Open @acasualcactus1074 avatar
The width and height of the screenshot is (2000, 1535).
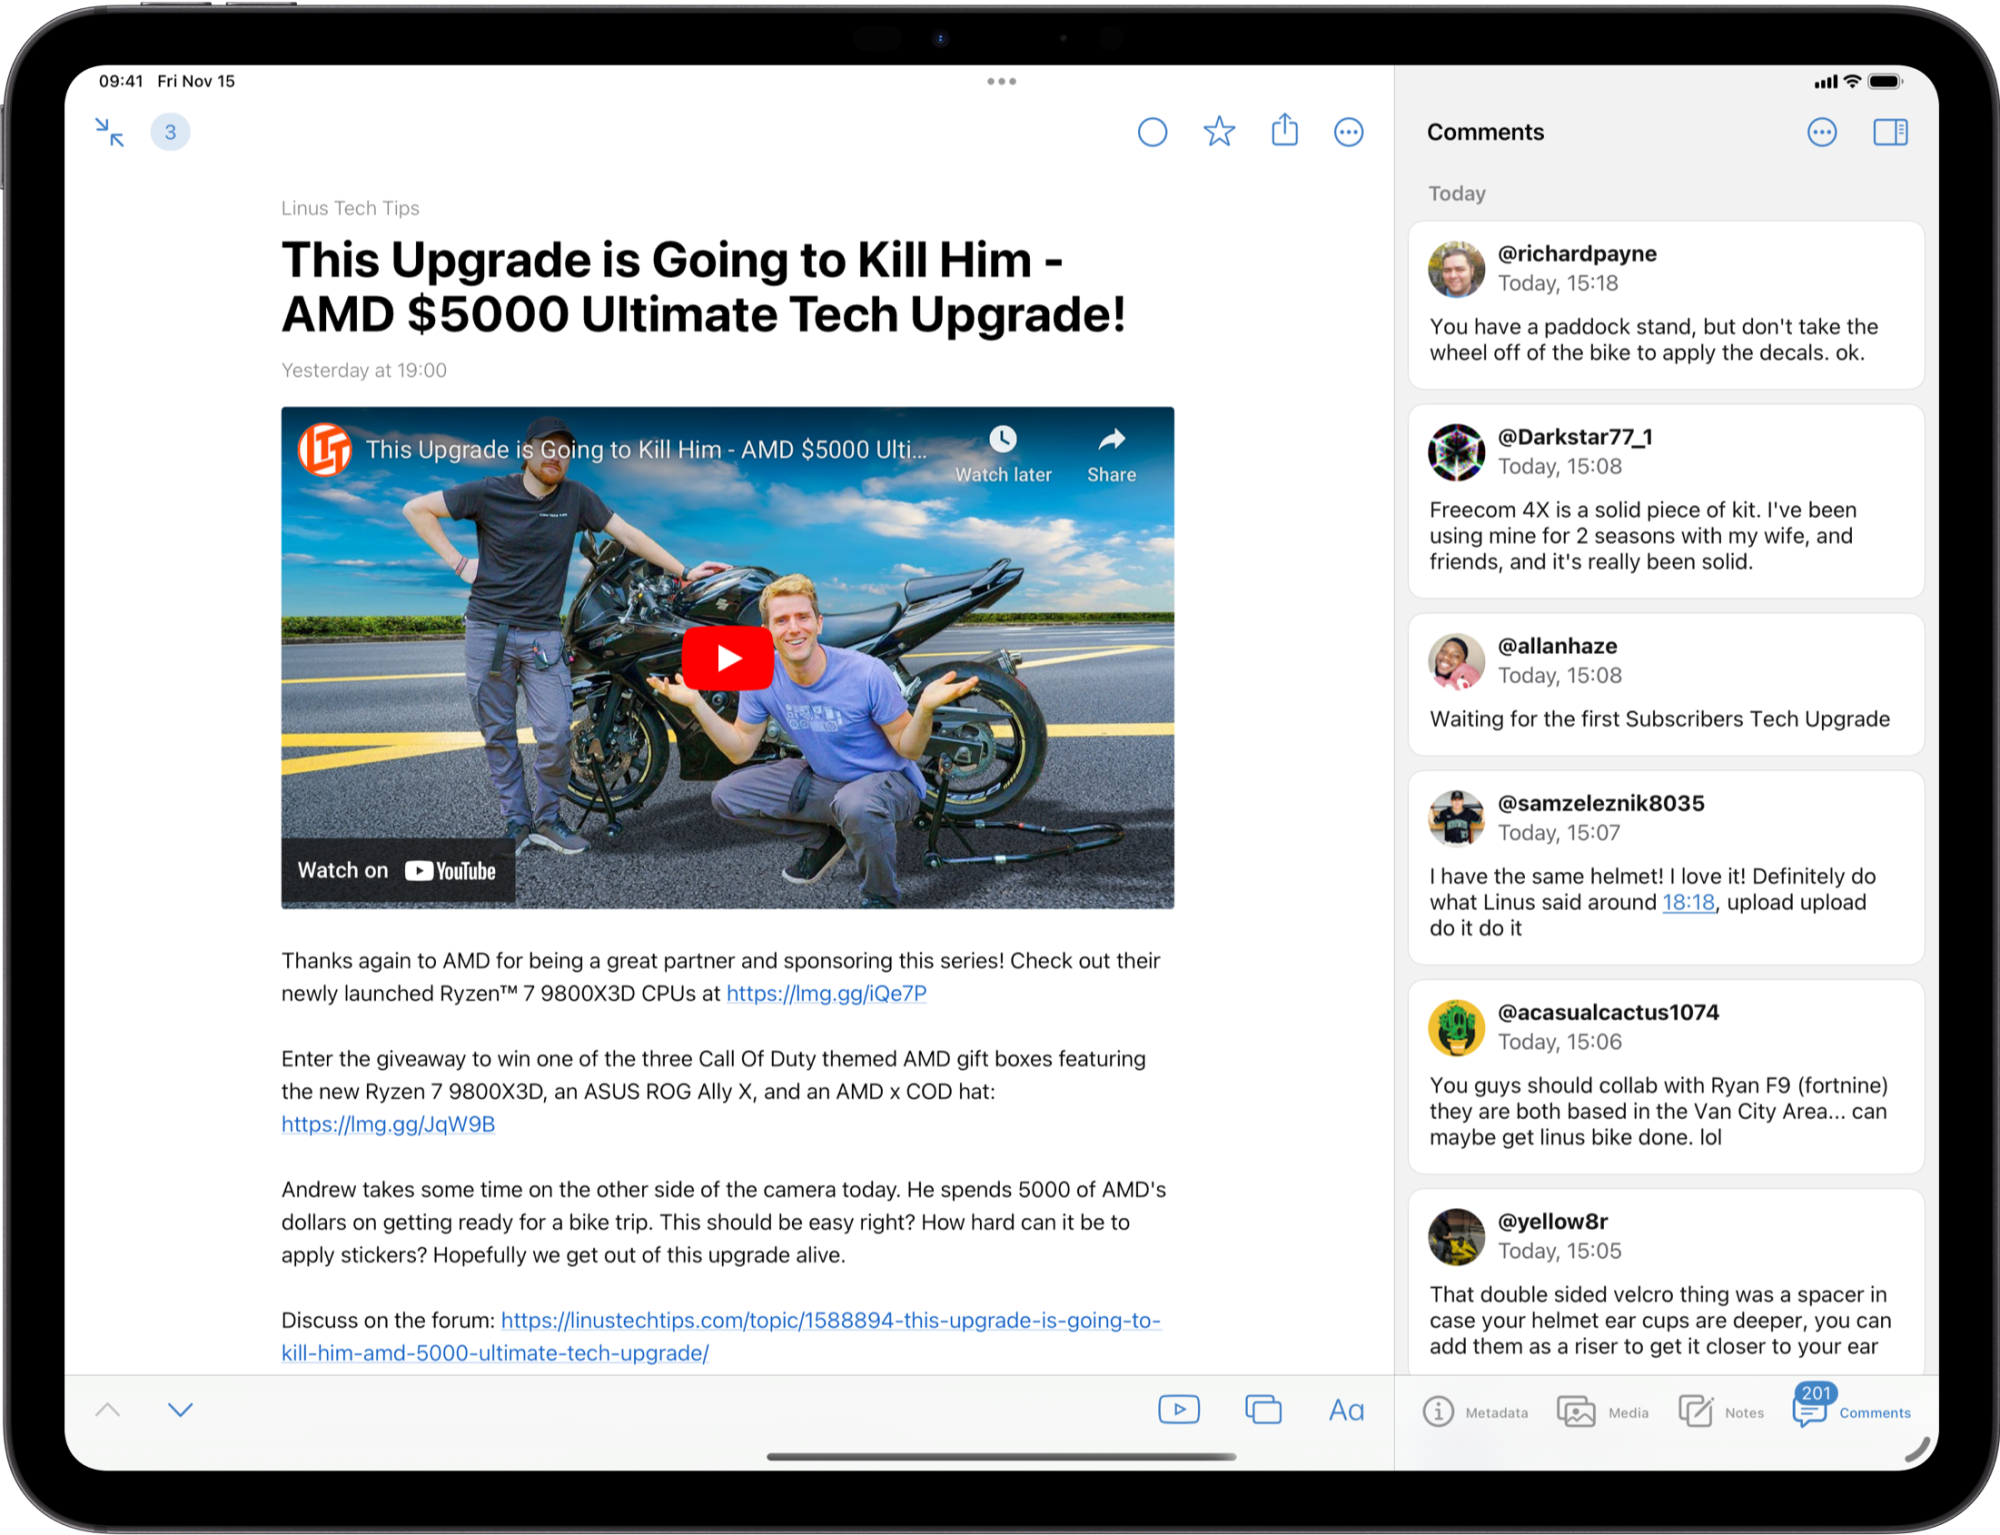coord(1456,1027)
